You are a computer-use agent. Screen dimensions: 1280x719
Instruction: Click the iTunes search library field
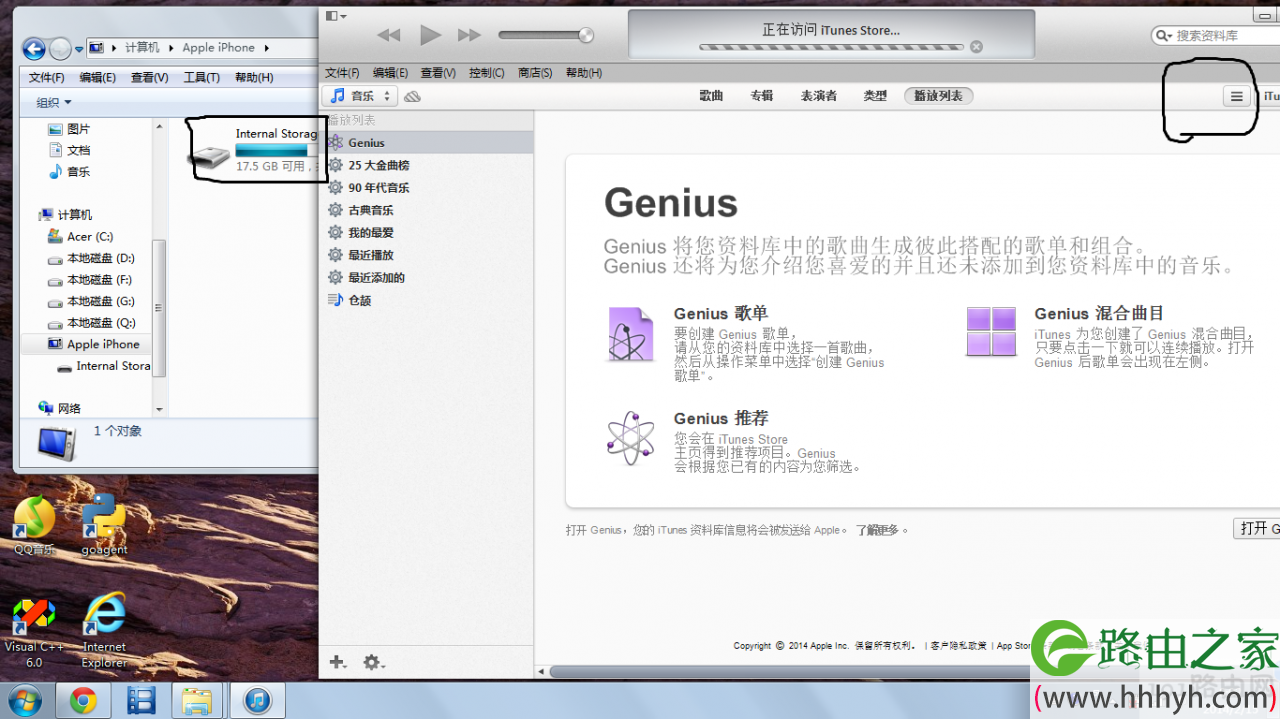point(1215,35)
